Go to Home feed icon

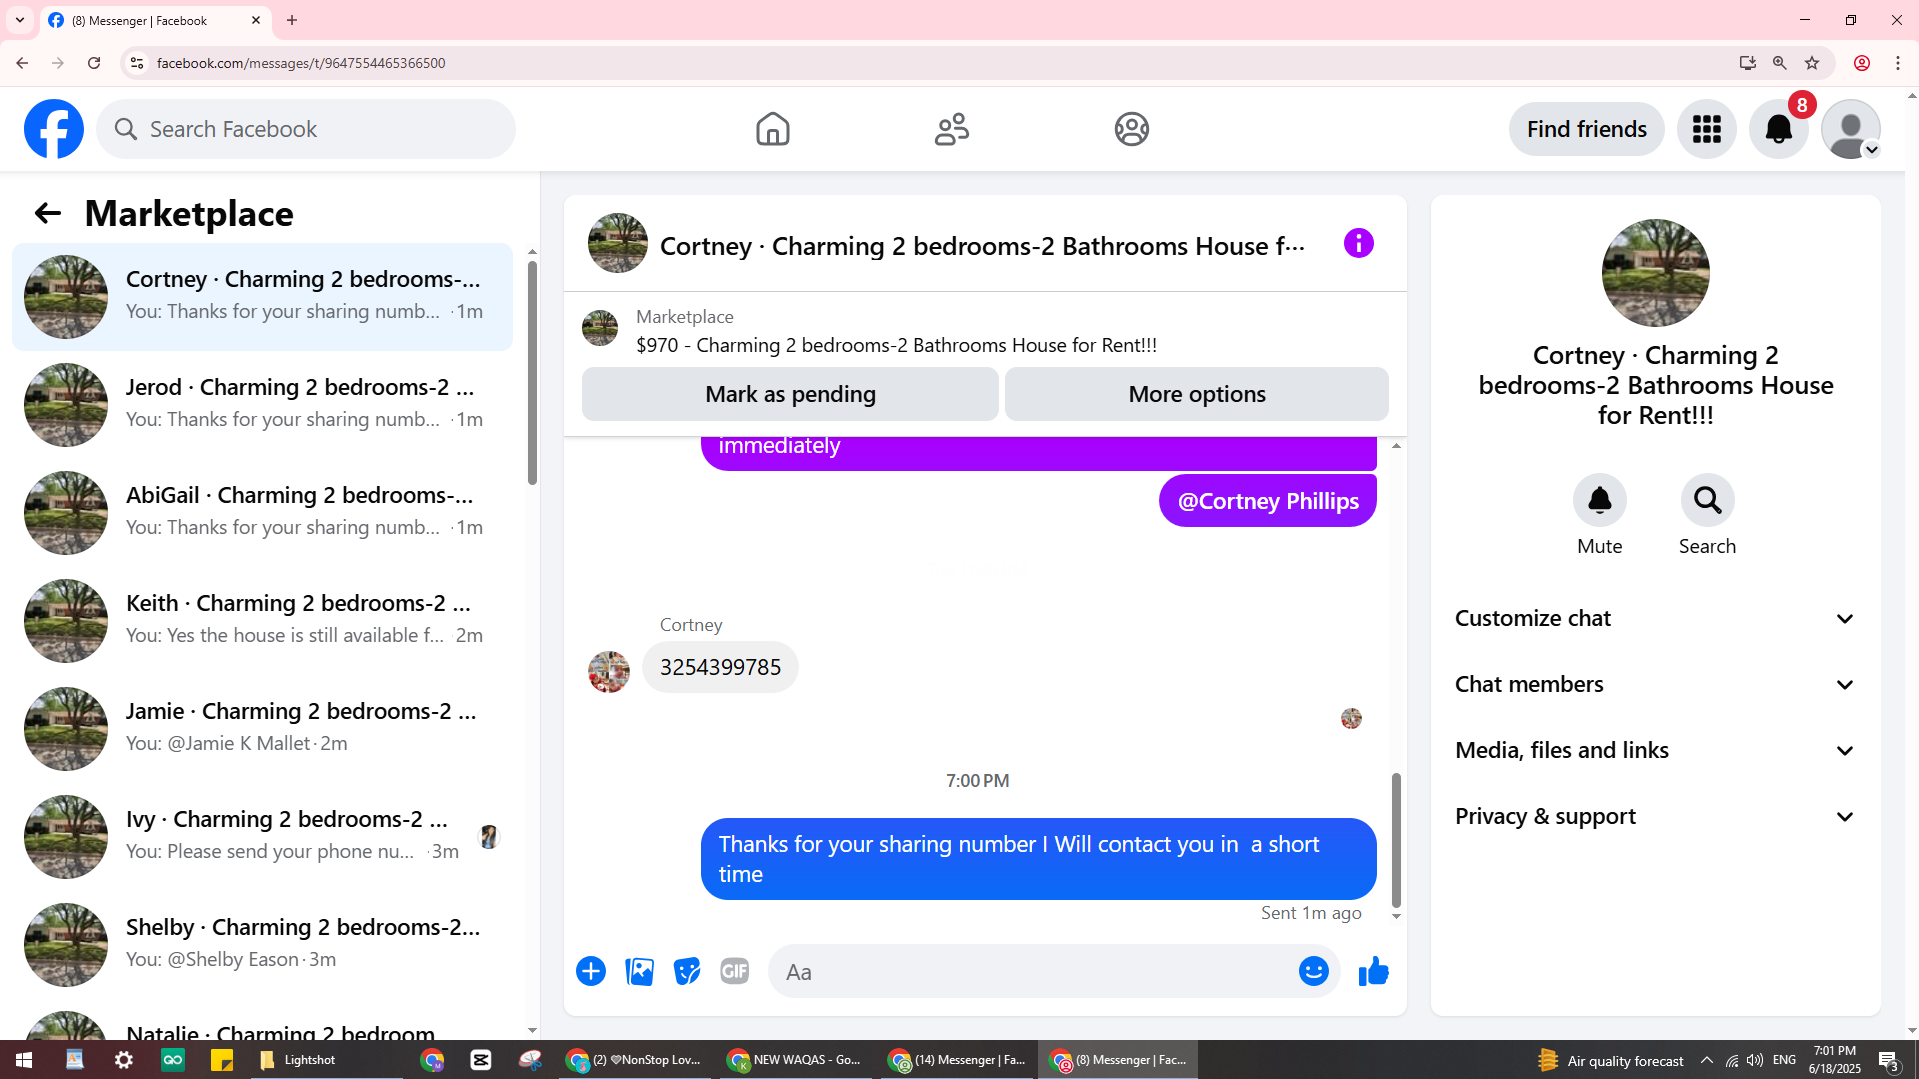pyautogui.click(x=772, y=129)
